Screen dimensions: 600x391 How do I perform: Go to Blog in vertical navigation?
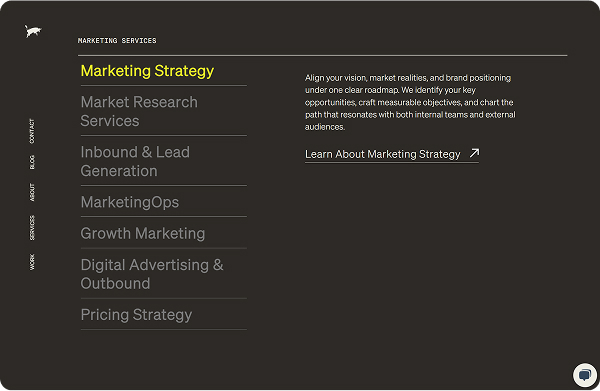point(32,162)
